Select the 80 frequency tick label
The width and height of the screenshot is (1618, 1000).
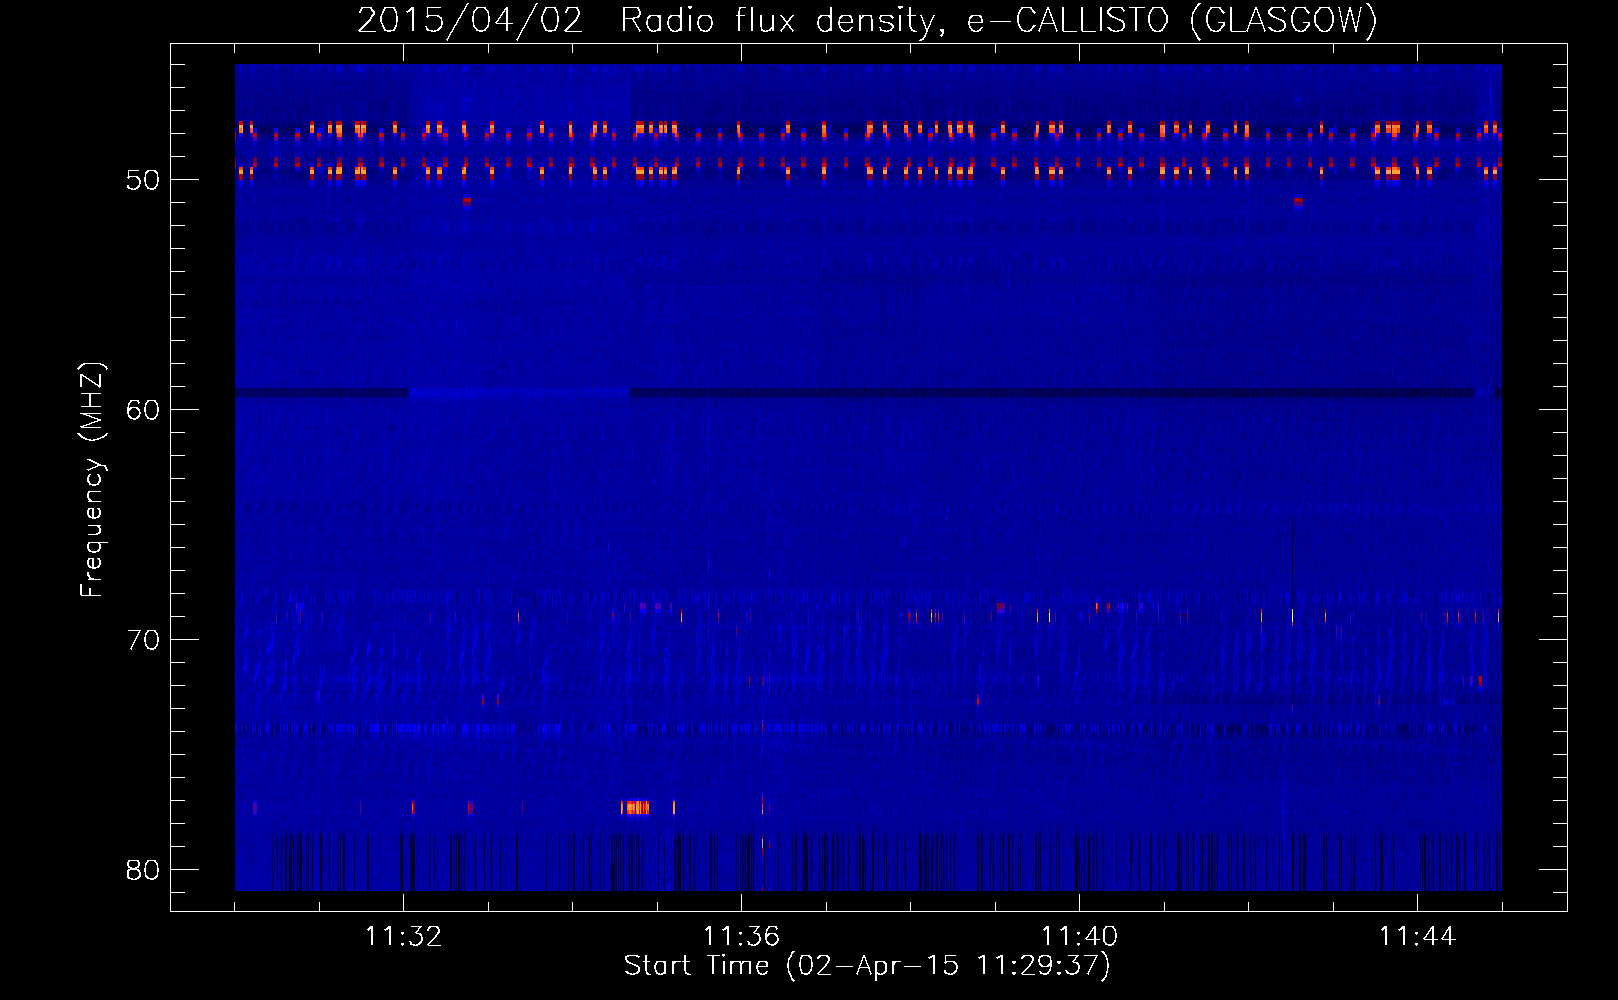pyautogui.click(x=143, y=870)
